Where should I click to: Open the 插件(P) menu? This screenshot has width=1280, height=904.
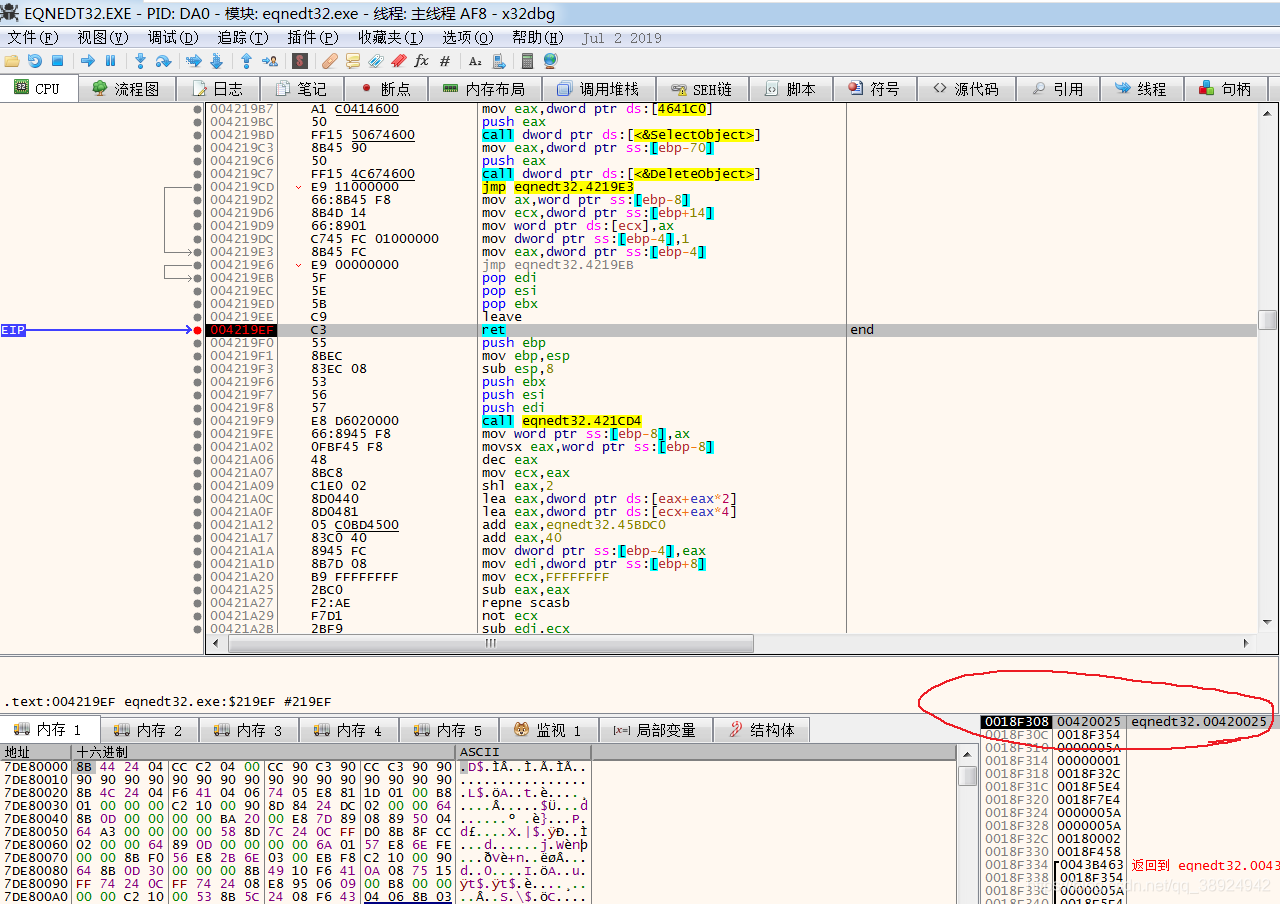(313, 37)
